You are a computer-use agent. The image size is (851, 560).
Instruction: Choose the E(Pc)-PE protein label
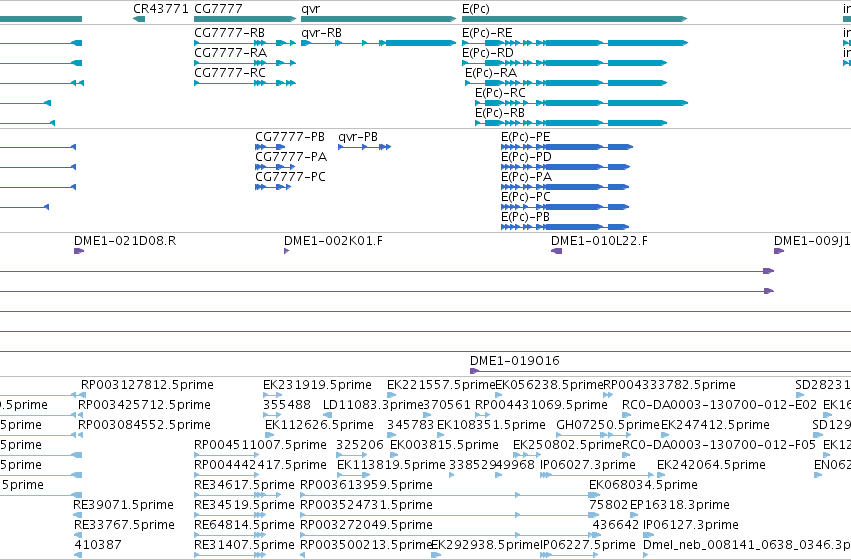[x=525, y=137]
